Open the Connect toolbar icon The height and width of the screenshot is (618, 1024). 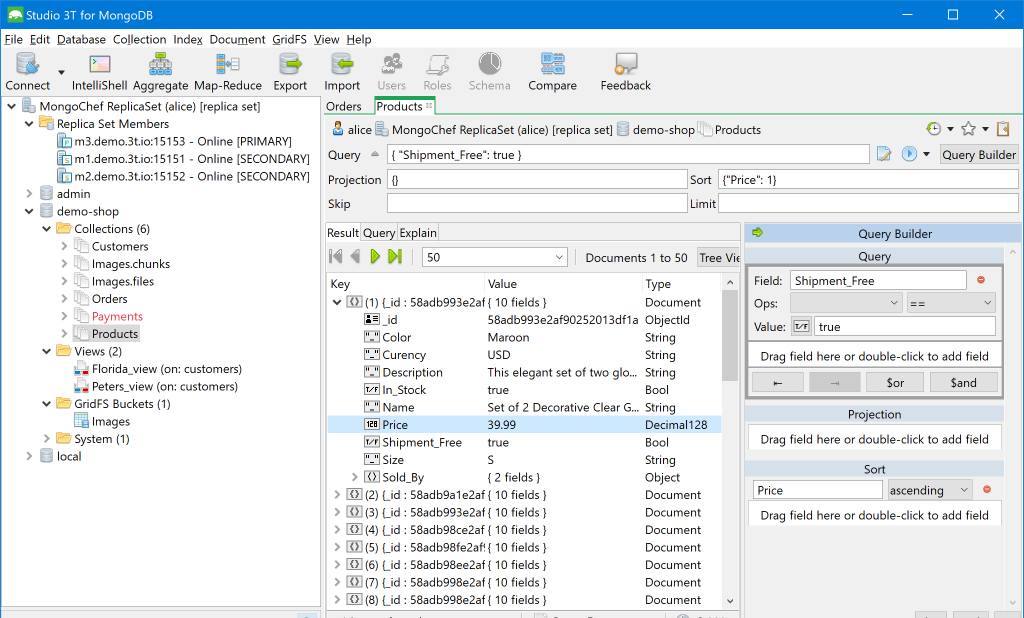(x=27, y=65)
